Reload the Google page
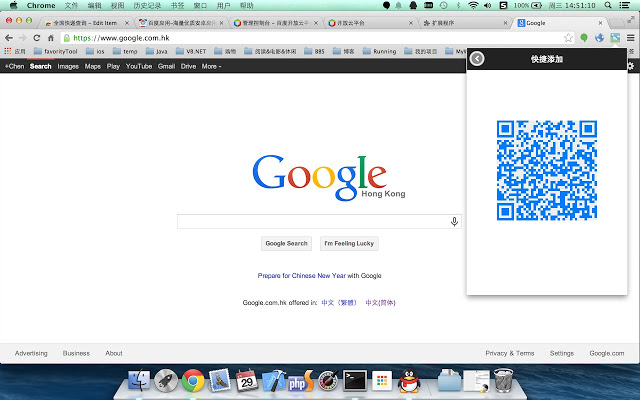The width and height of the screenshot is (640, 400). coord(37,38)
